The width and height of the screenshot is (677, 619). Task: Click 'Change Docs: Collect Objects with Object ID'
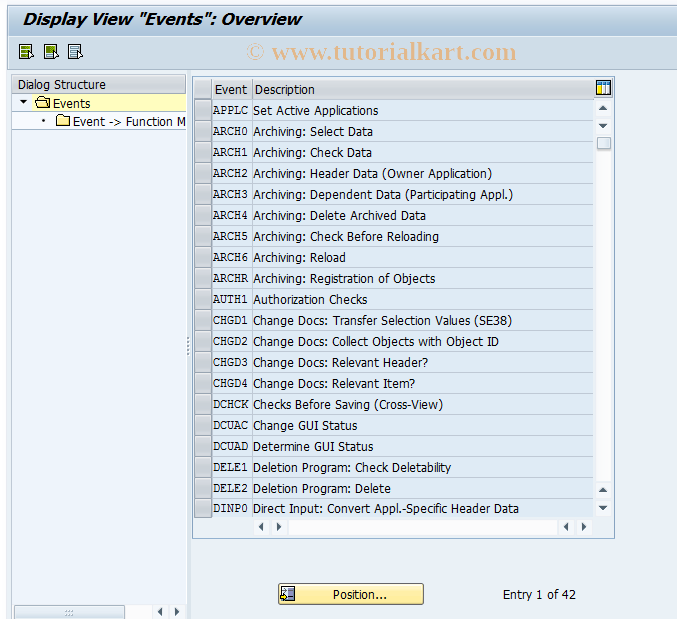376,341
